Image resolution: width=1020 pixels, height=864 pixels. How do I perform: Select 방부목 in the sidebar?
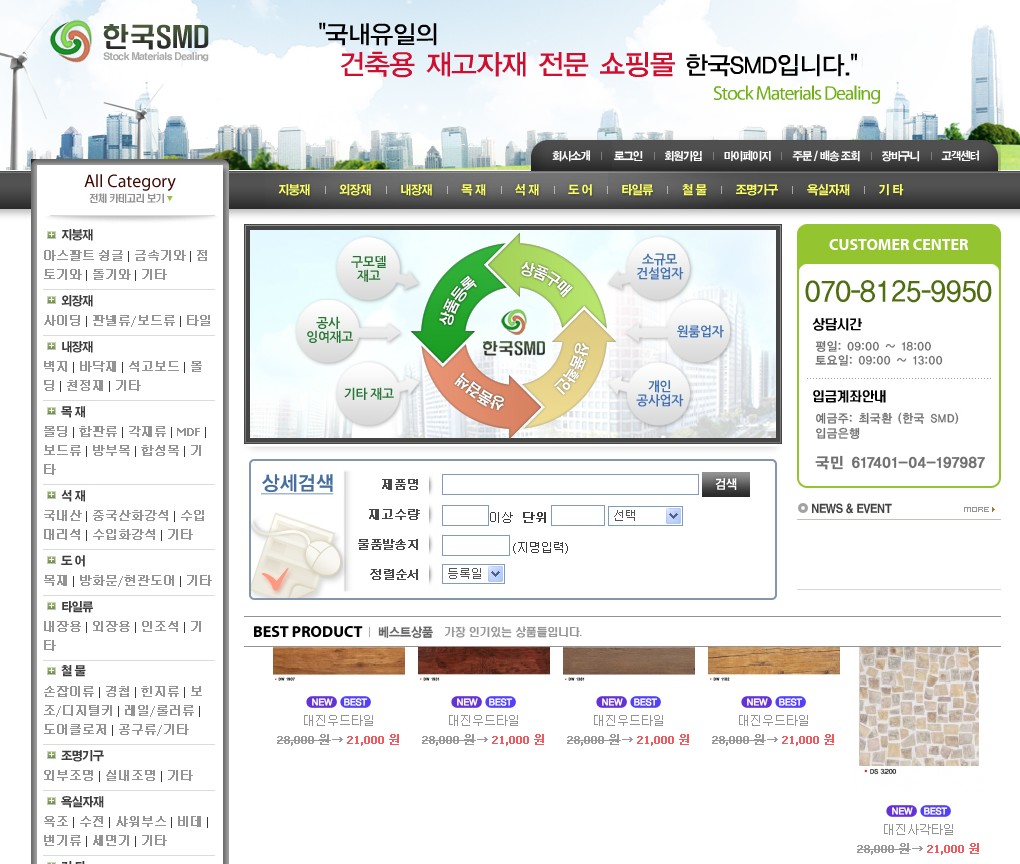111,451
